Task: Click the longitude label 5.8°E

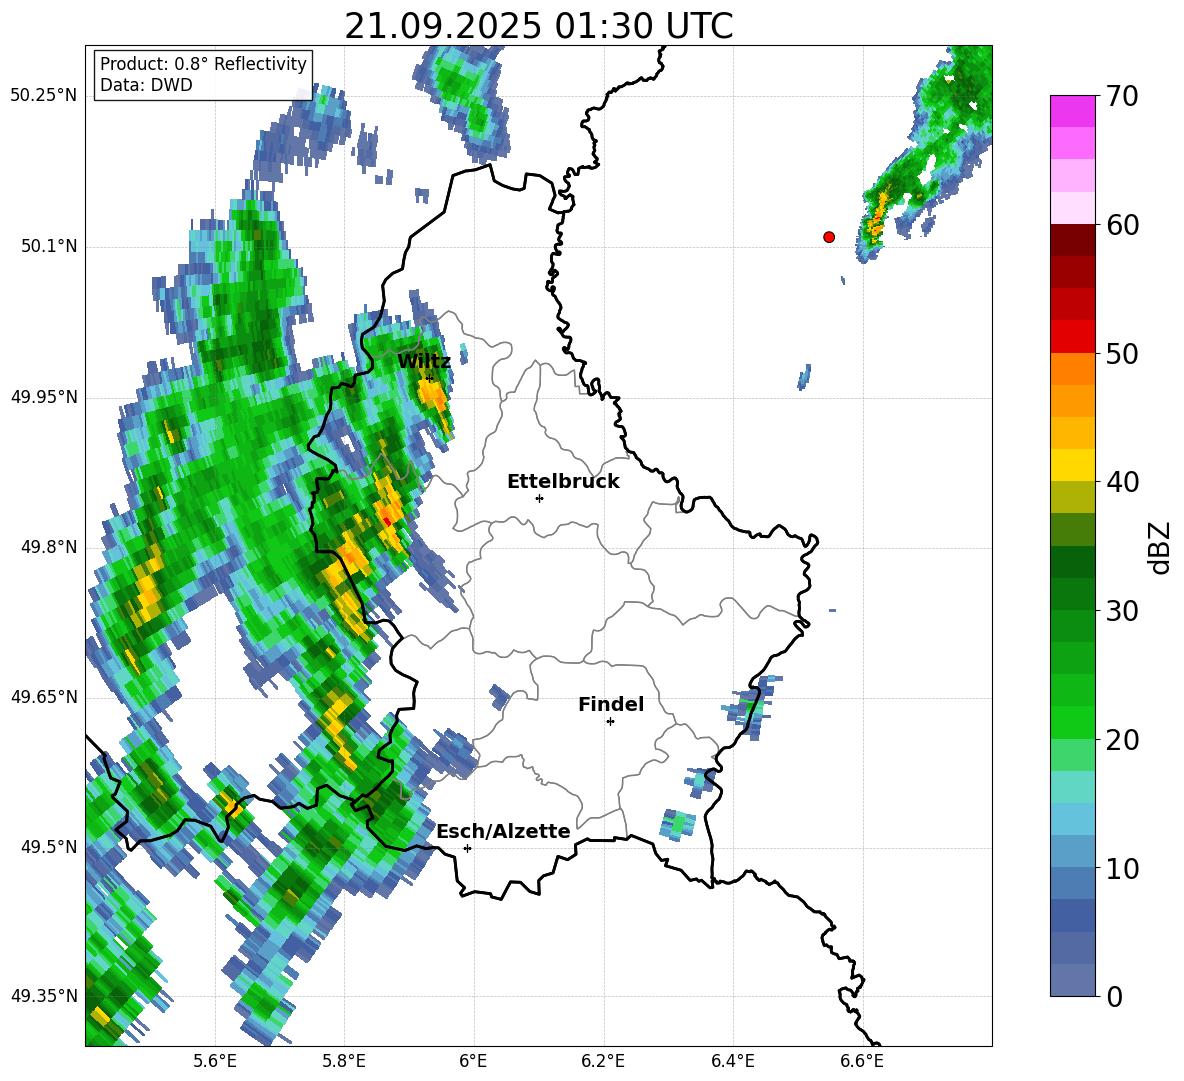Action: [x=344, y=1061]
